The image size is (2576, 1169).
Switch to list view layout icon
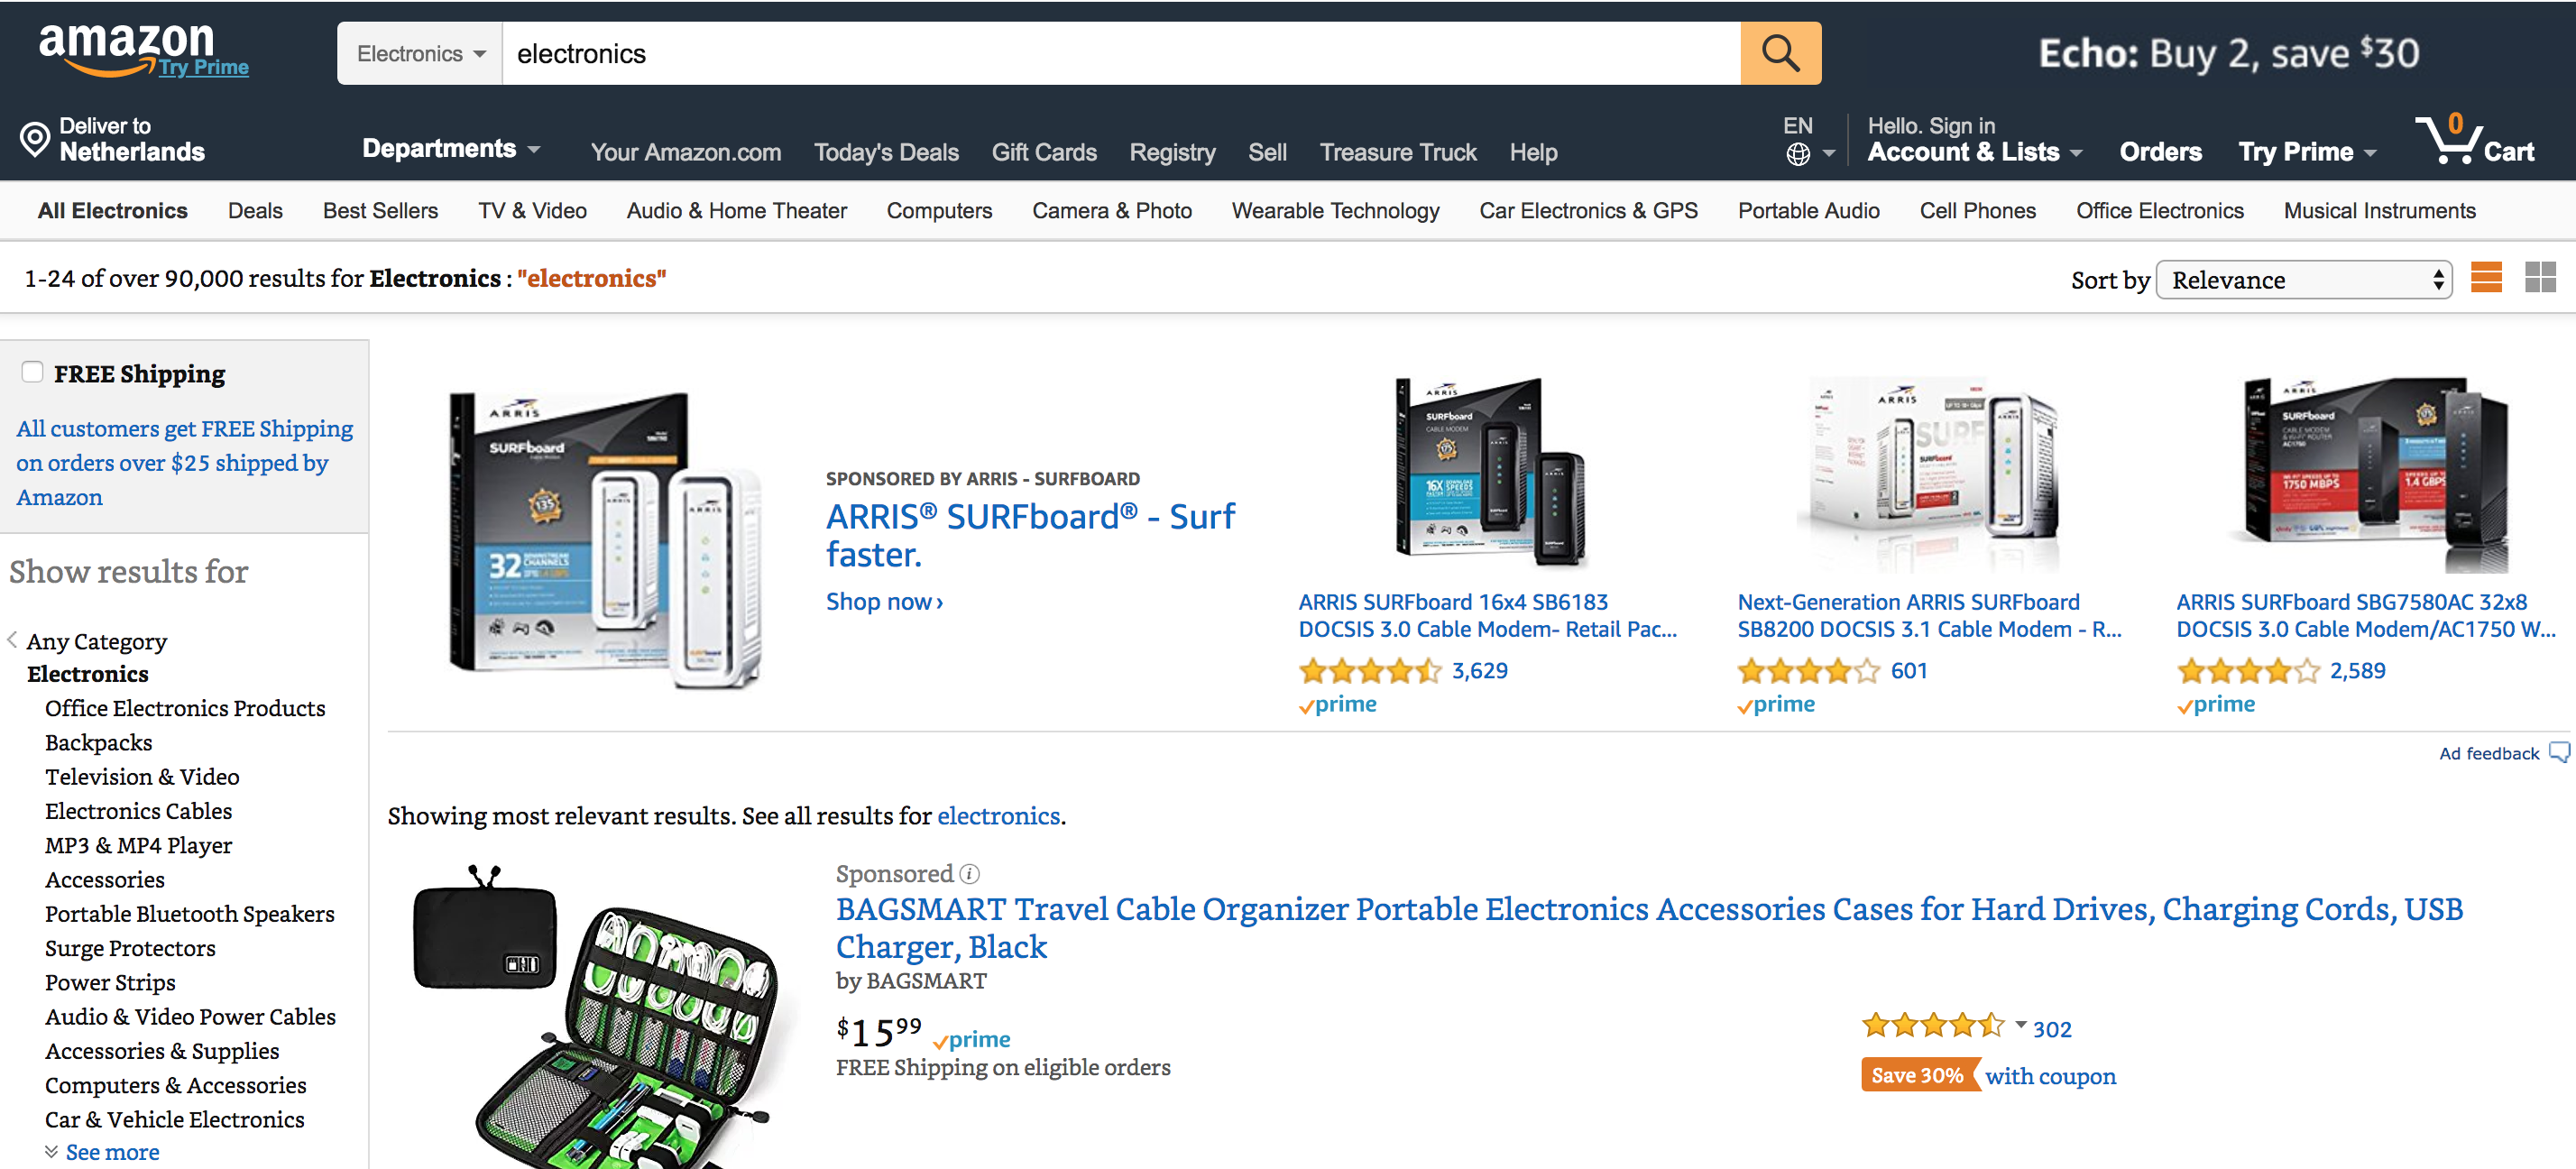[x=2485, y=277]
